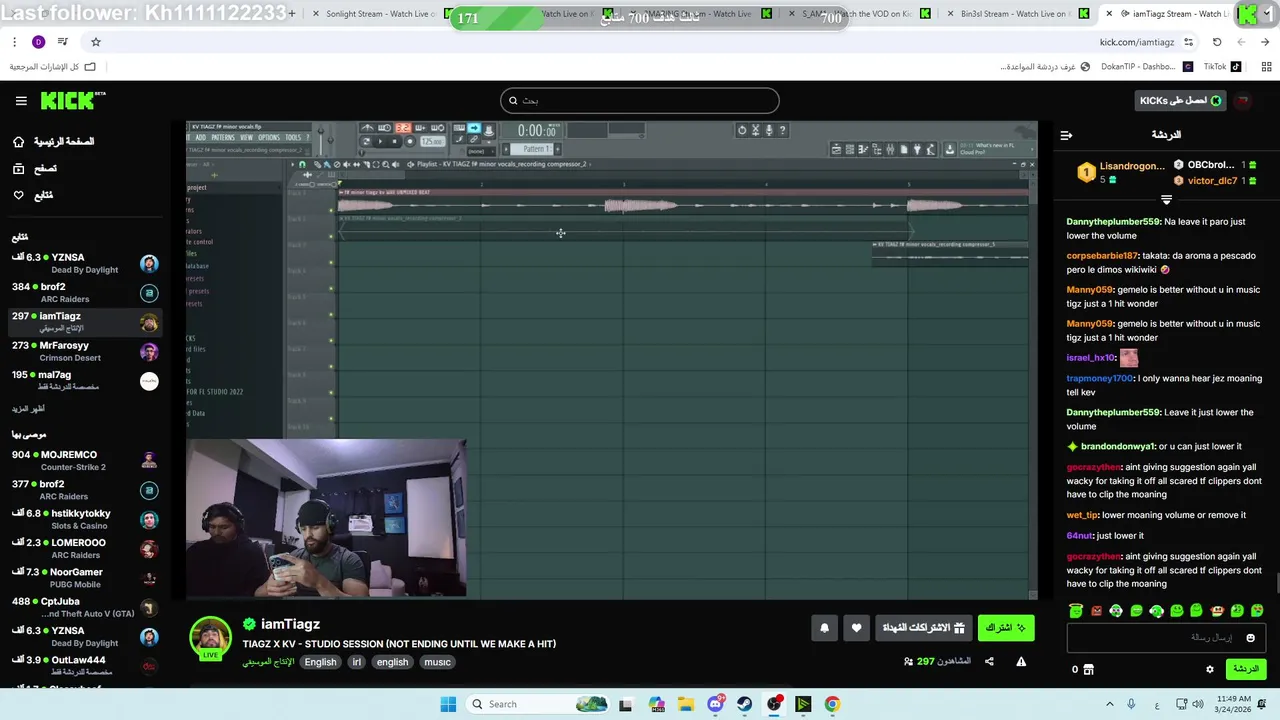
Task: Click the chat top gifters rank 1 badge
Action: (x=1086, y=173)
